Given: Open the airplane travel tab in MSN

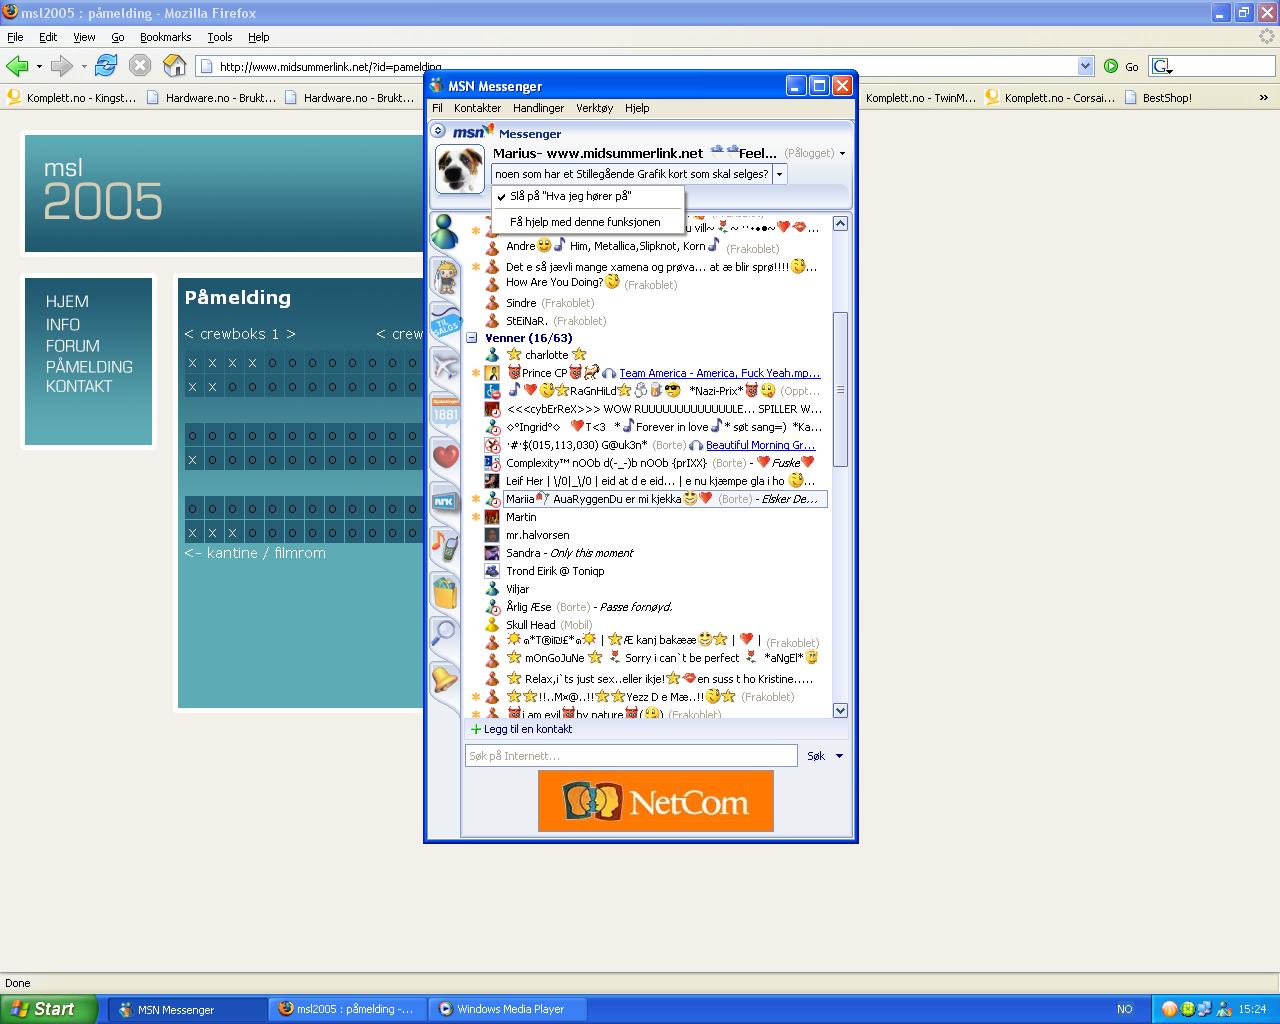Looking at the screenshot, I should [x=444, y=366].
